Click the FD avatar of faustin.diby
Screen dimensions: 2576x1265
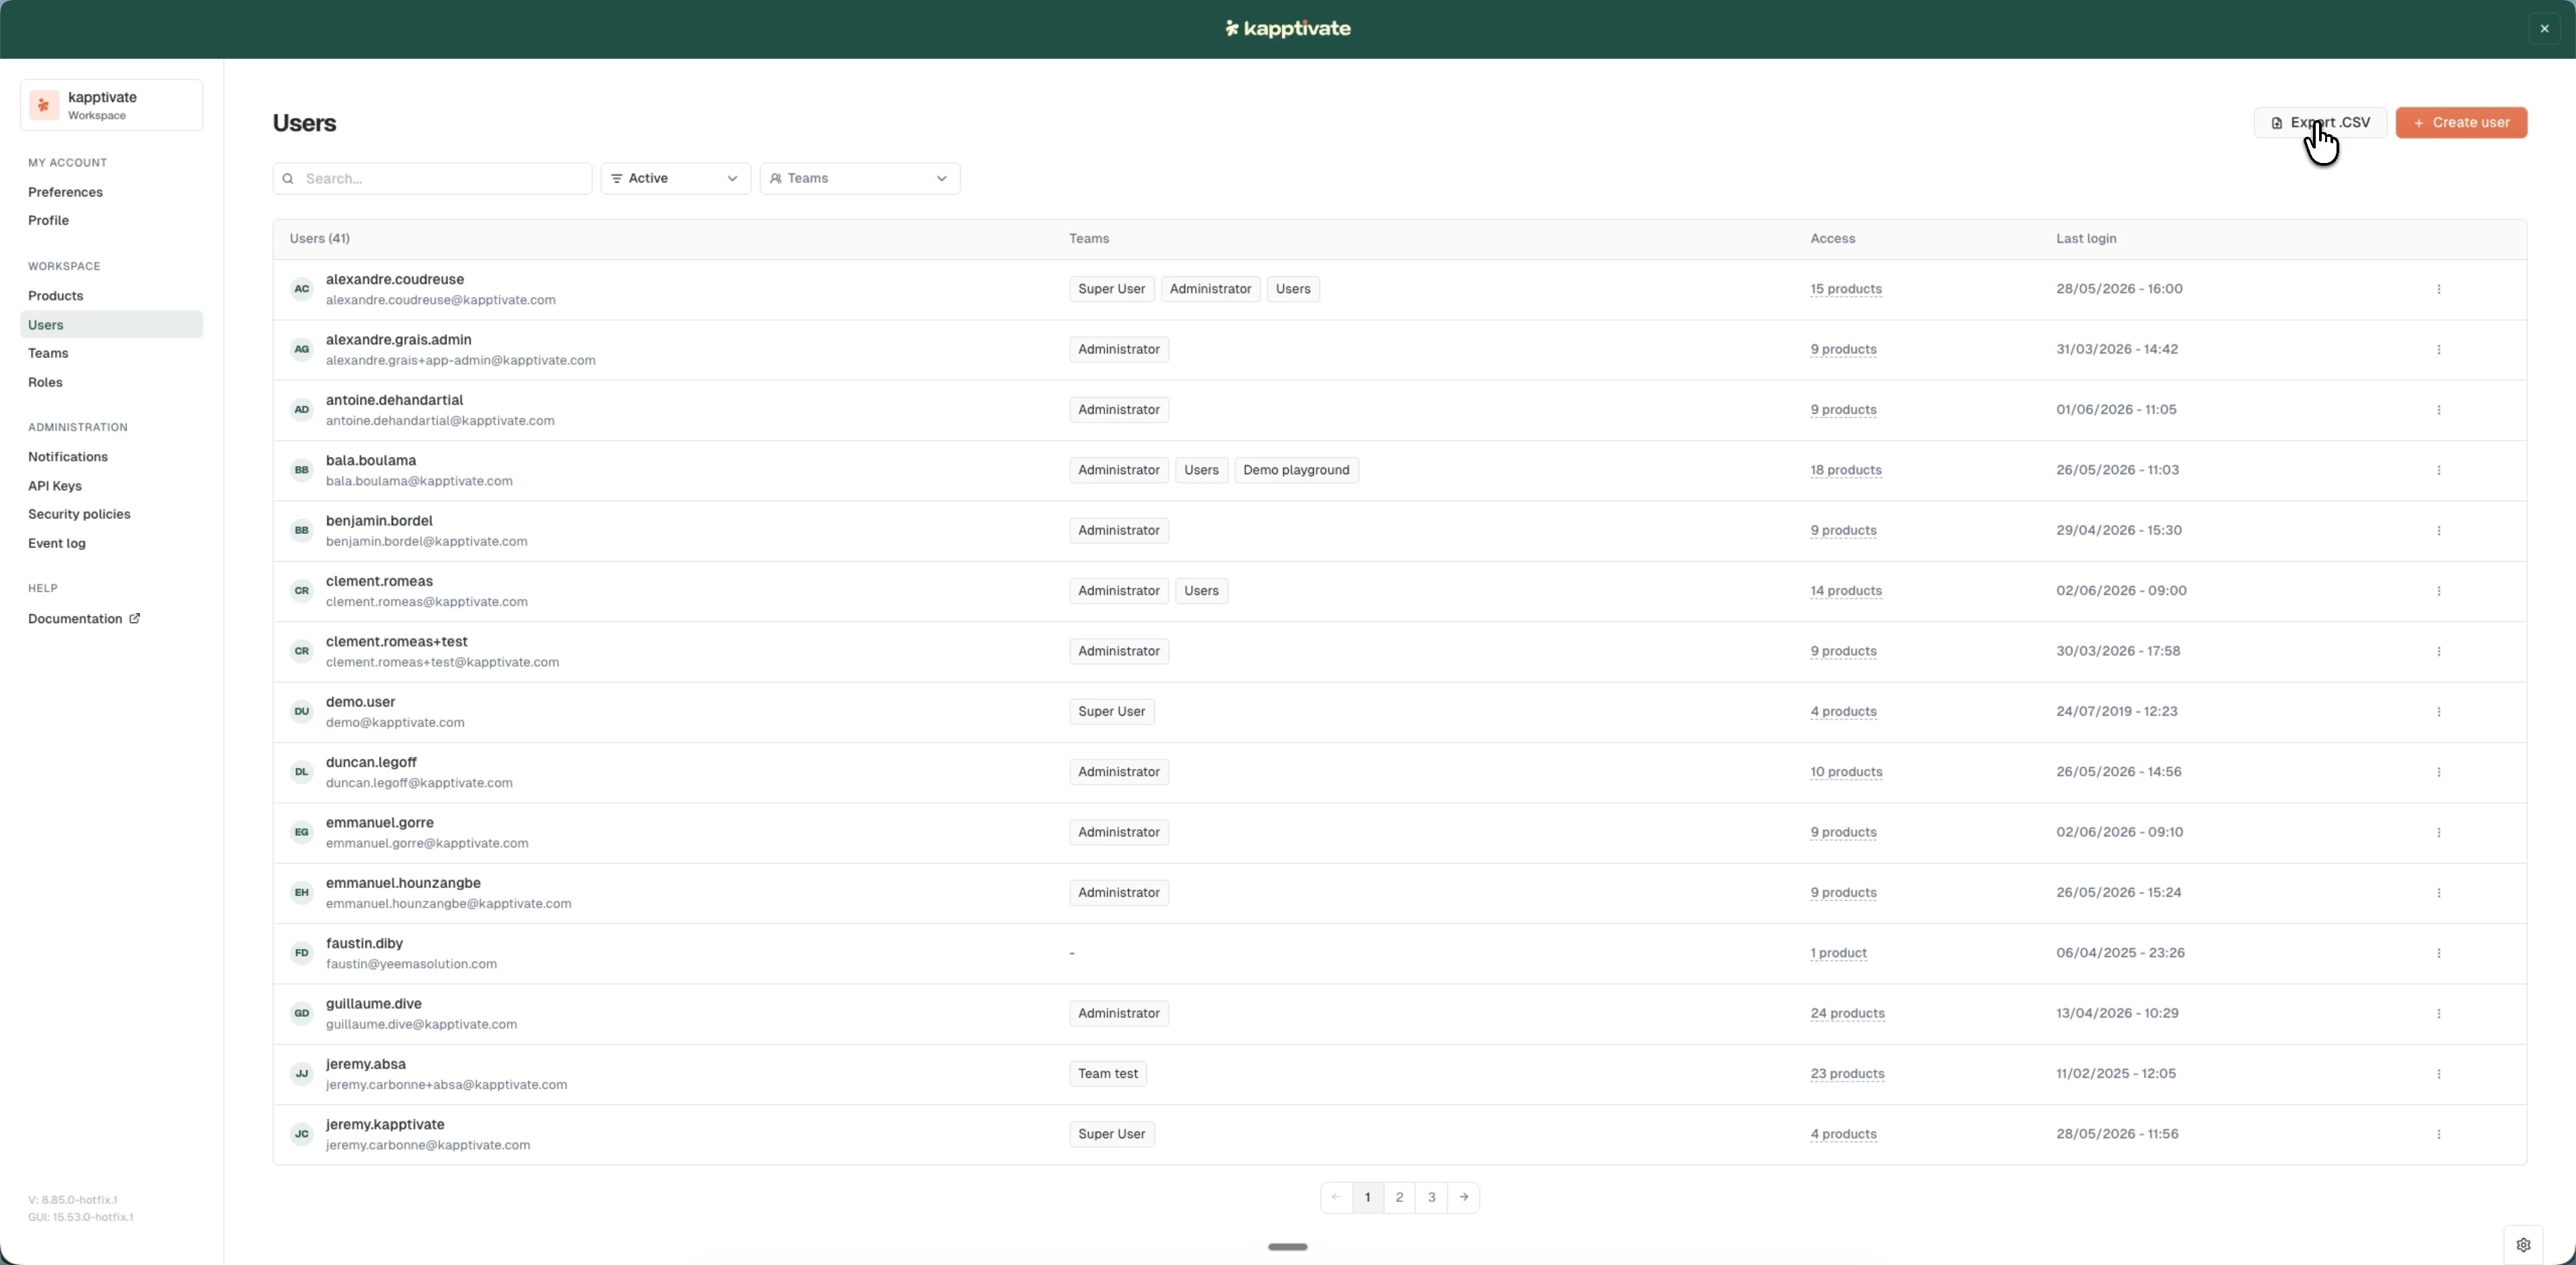tap(301, 953)
